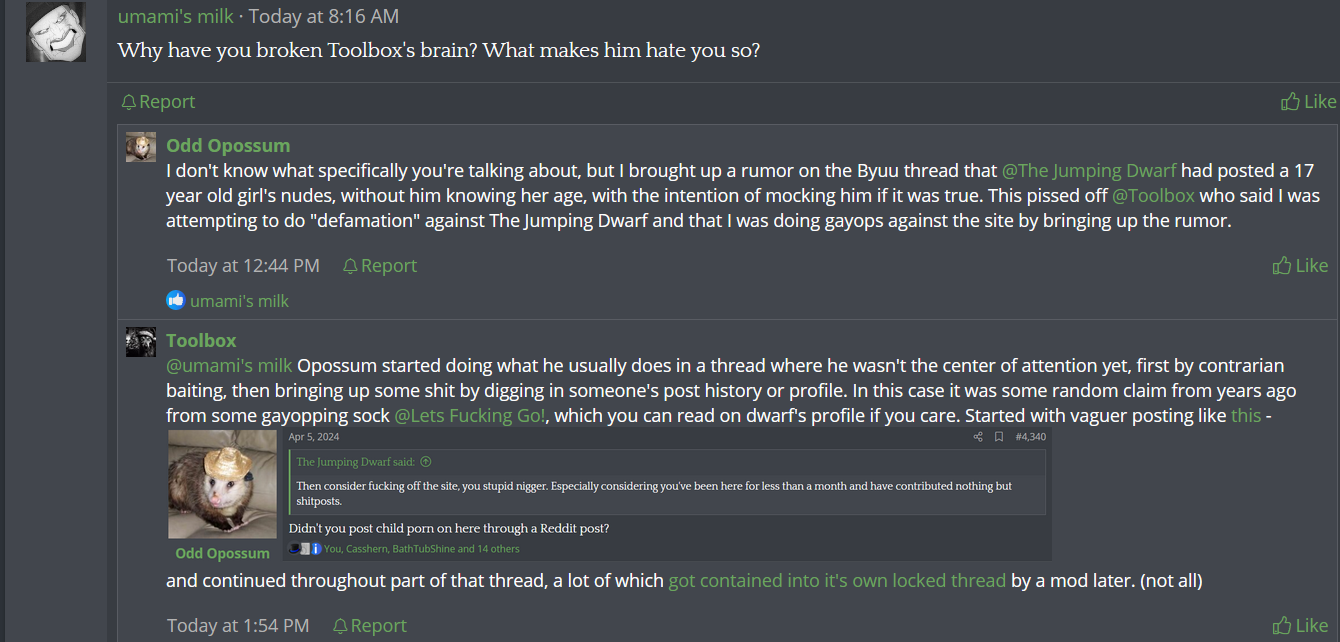This screenshot has width=1340, height=642.
Task: Report Toolbox's reply
Action: tap(369, 626)
